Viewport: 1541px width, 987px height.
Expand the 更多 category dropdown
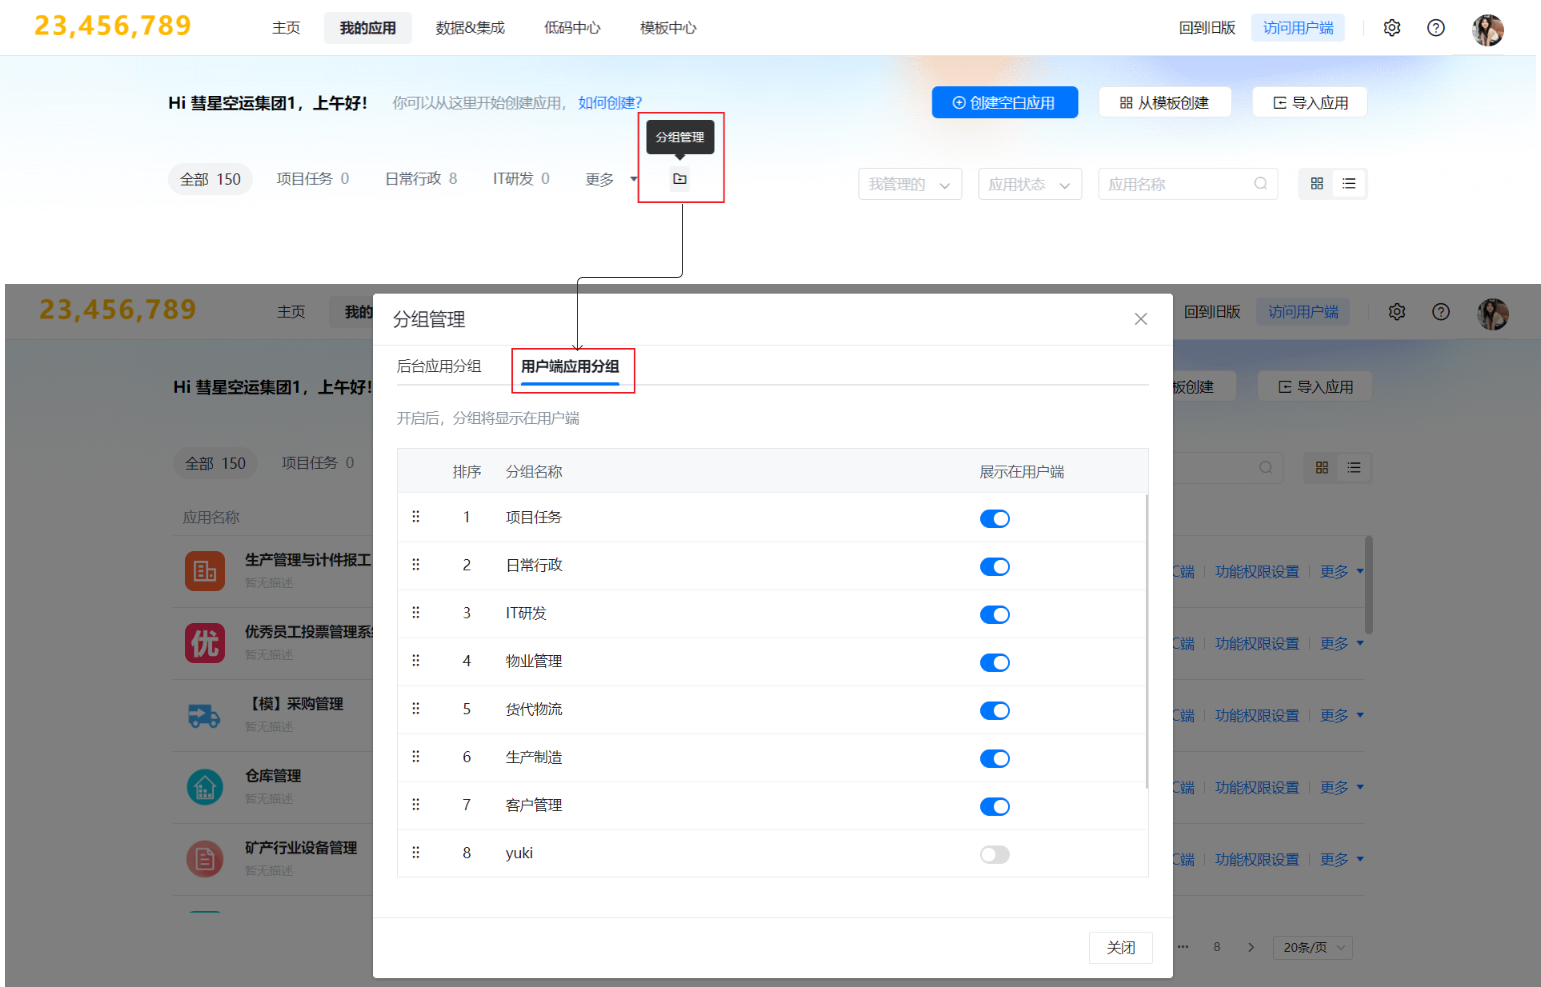610,179
